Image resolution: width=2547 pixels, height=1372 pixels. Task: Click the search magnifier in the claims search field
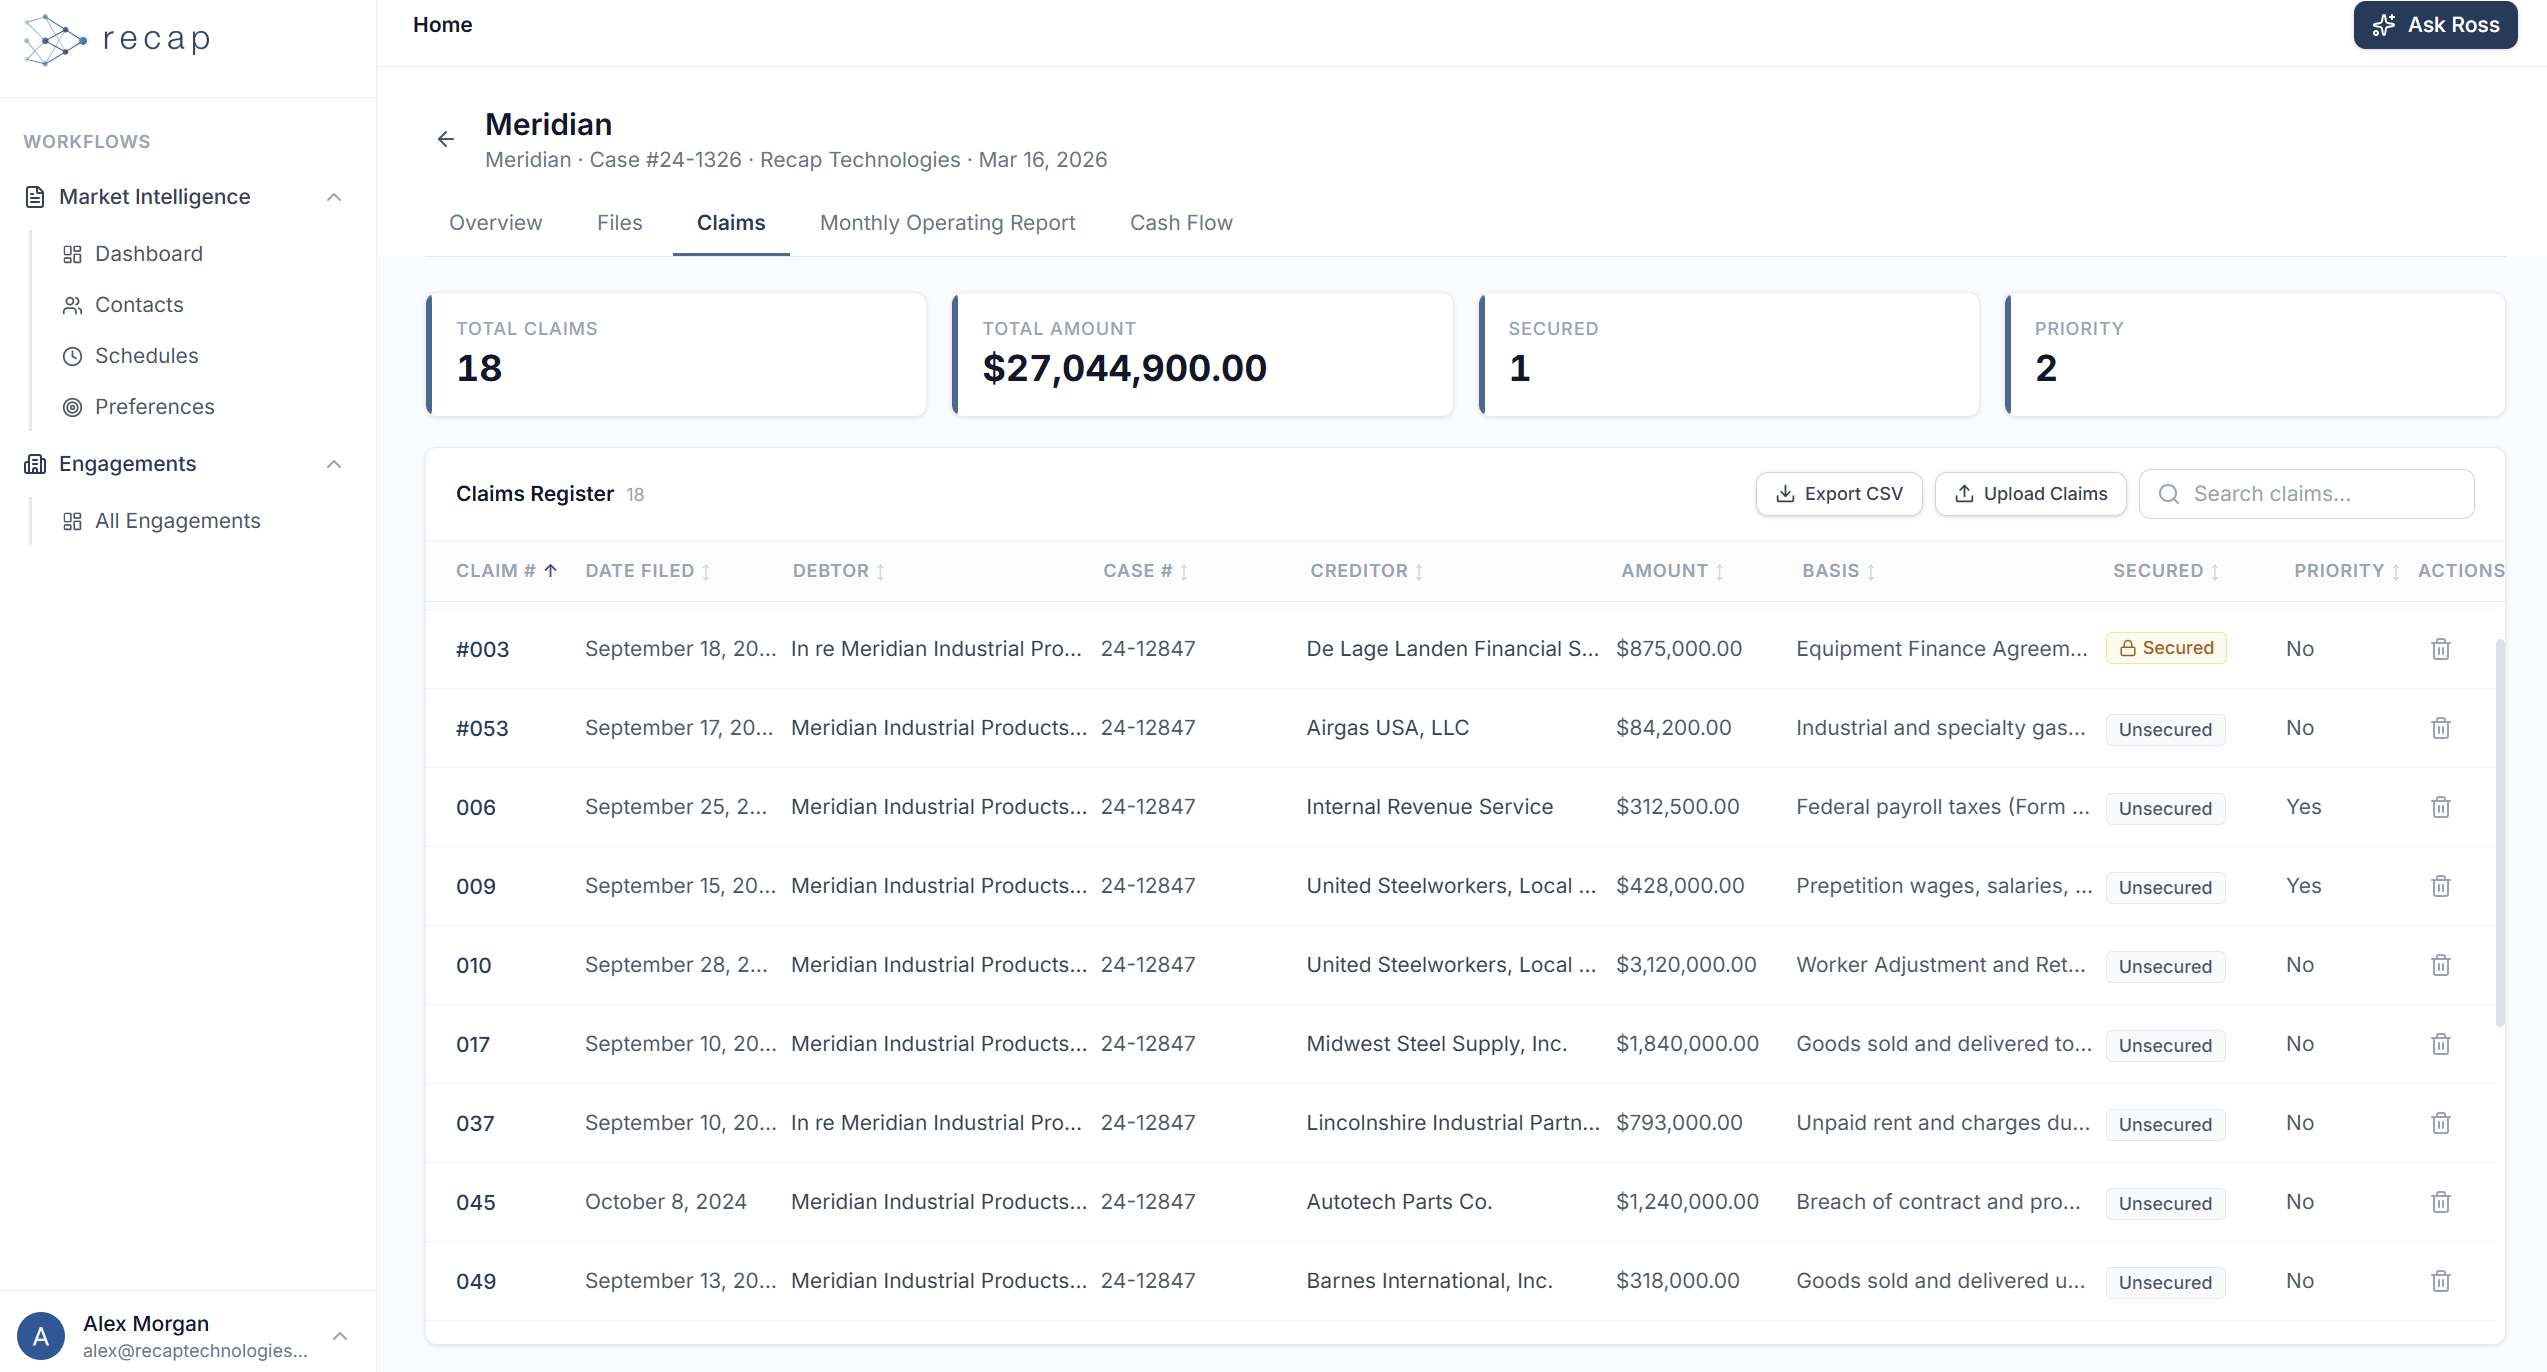(x=2168, y=493)
